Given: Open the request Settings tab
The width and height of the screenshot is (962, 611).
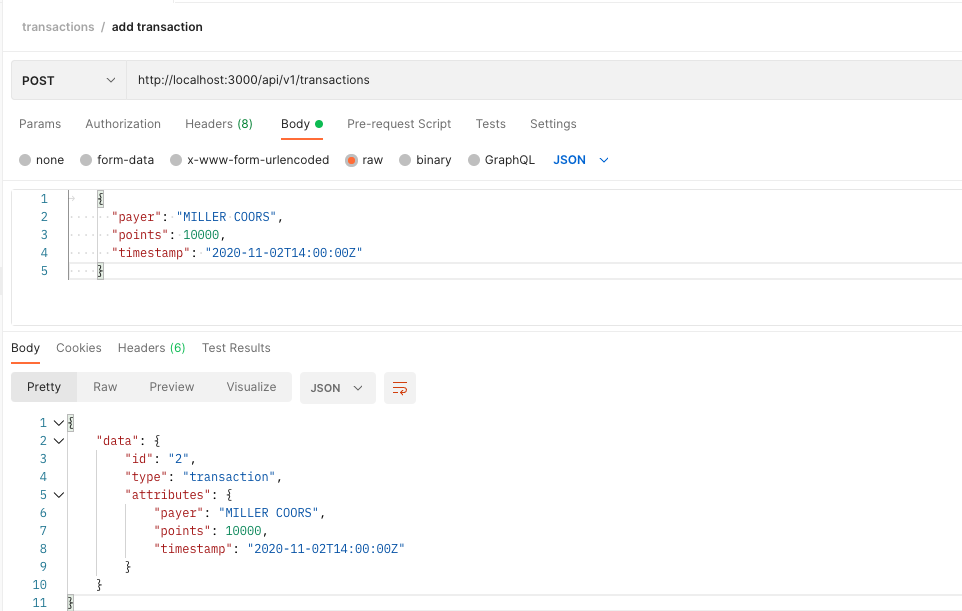Looking at the screenshot, I should [x=553, y=124].
